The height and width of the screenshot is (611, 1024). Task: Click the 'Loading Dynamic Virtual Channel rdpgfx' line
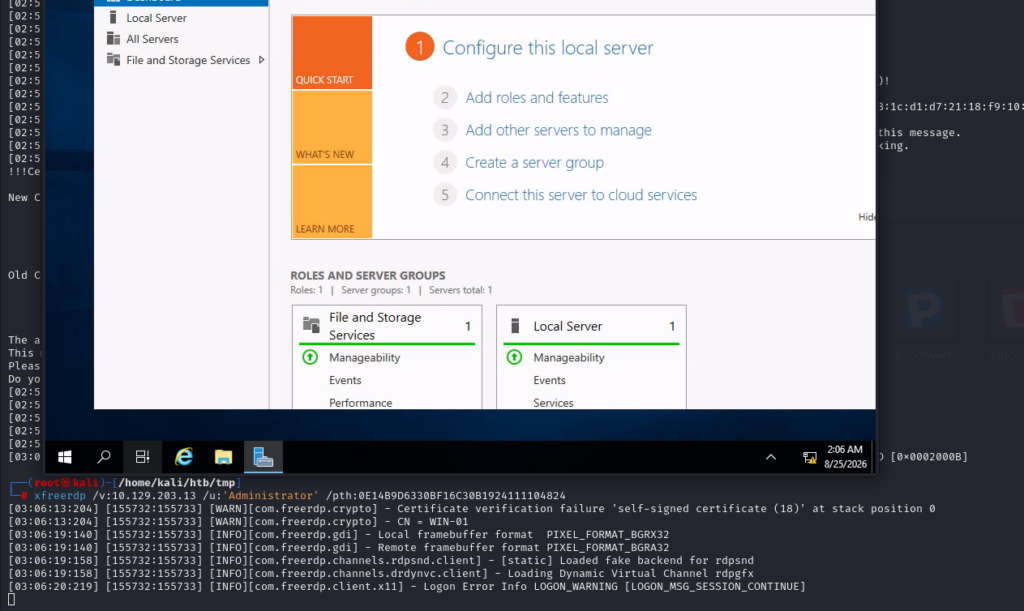point(381,573)
